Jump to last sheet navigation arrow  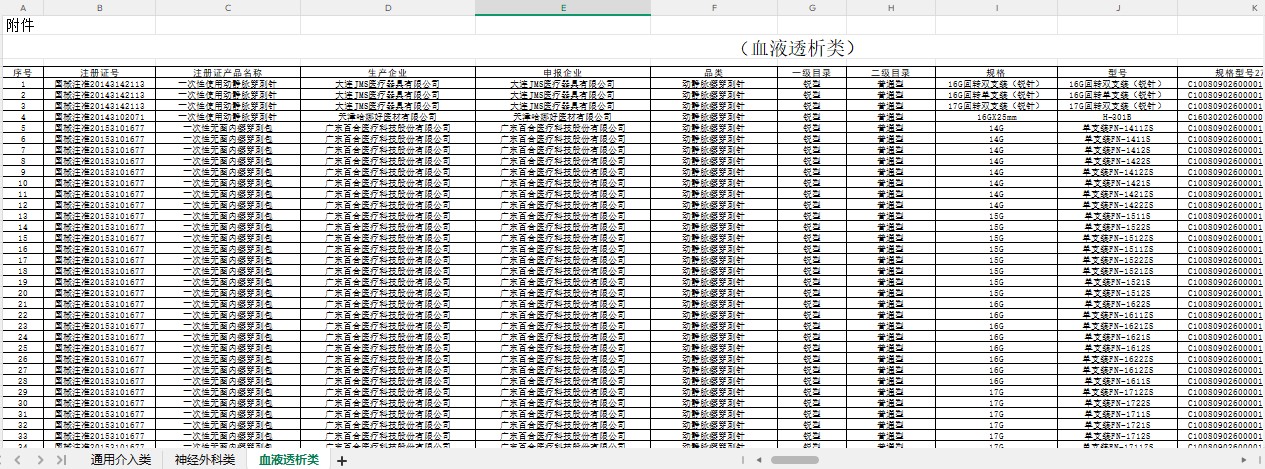coord(61,460)
